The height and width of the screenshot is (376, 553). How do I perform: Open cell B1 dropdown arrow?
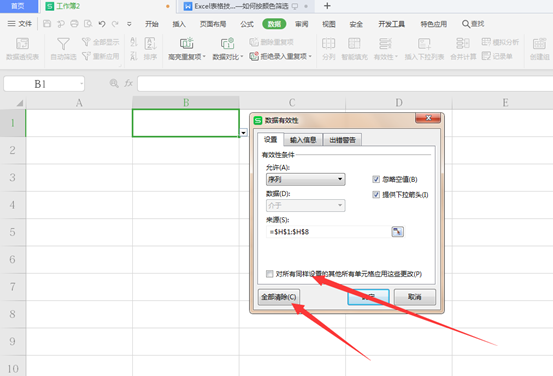click(243, 133)
